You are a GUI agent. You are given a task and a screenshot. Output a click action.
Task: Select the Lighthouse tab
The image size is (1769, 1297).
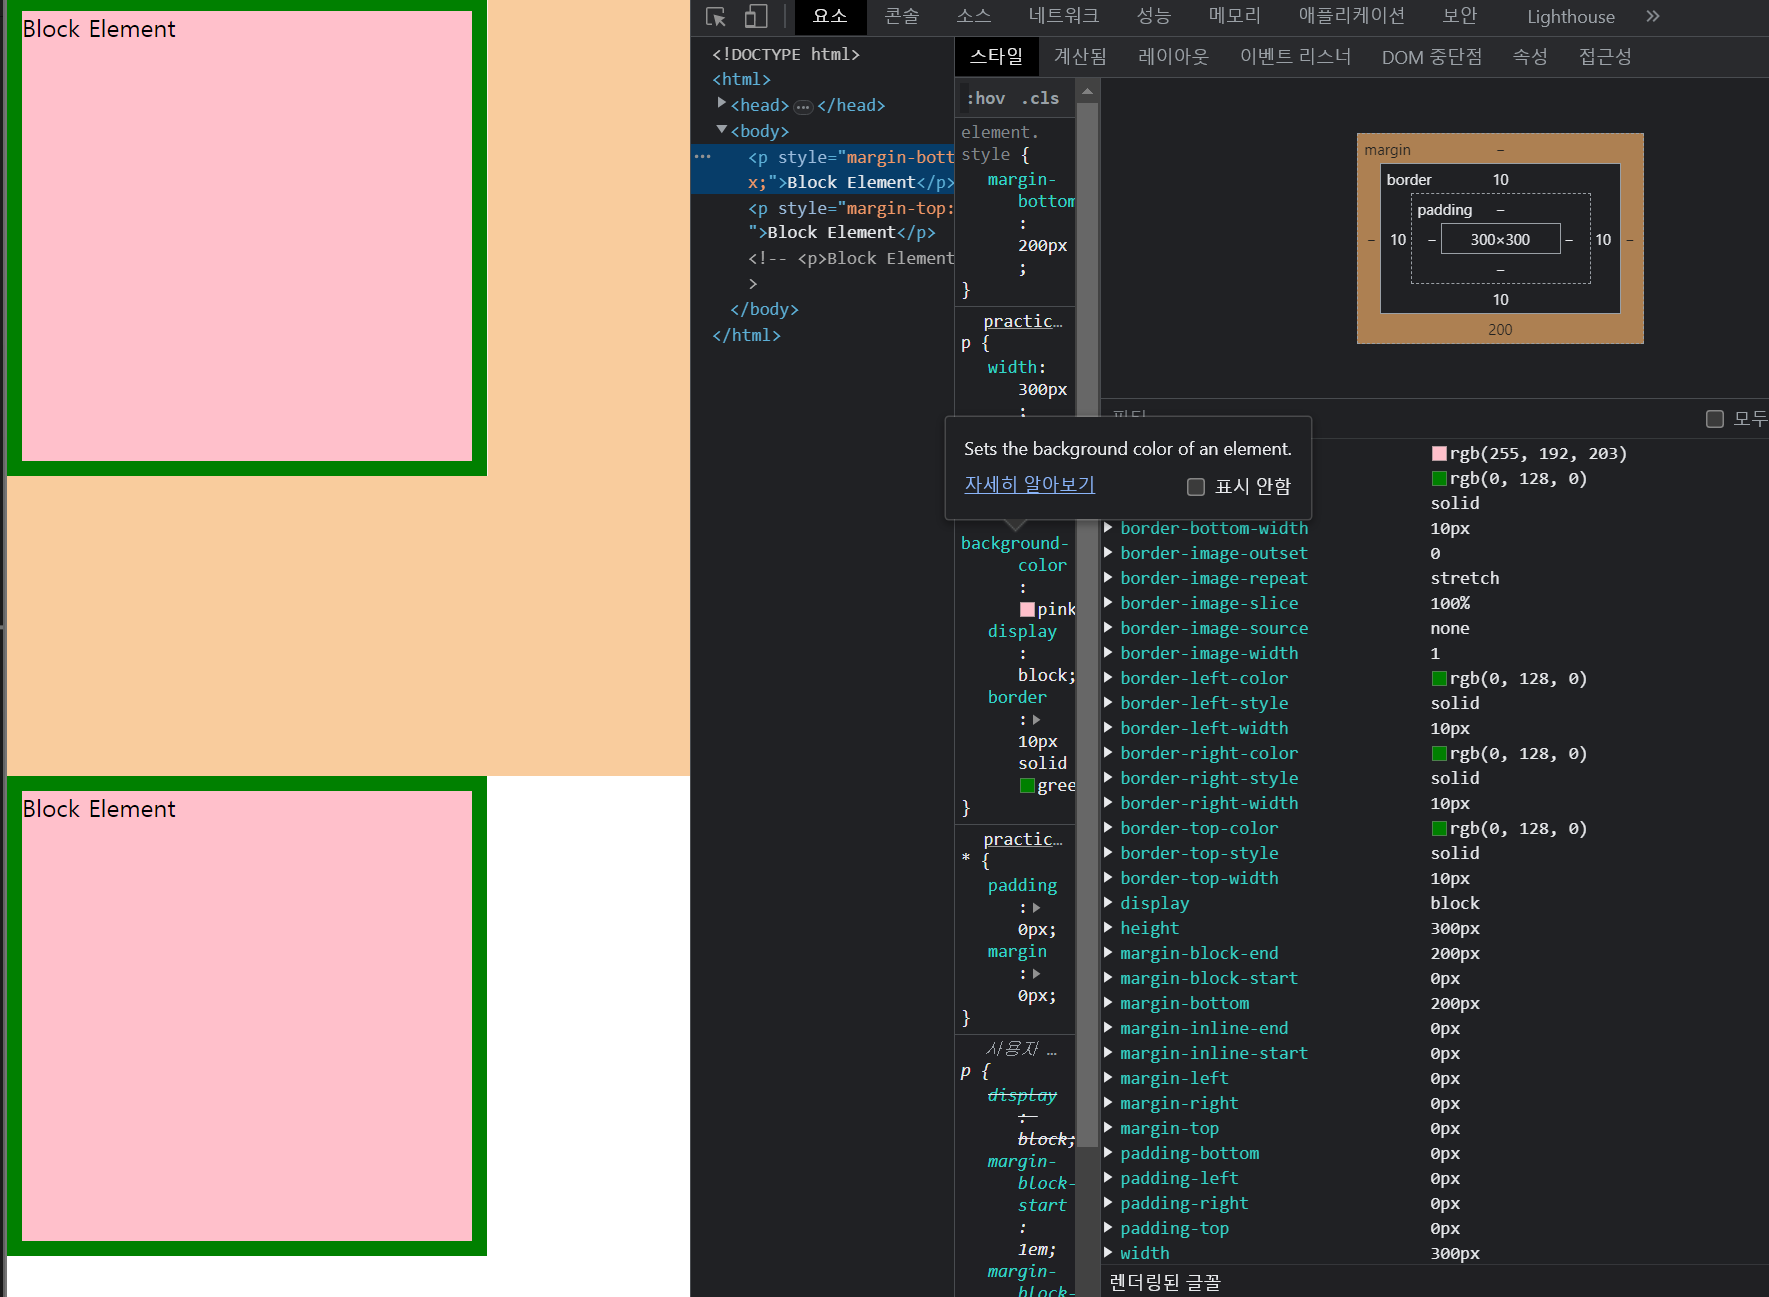pos(1571,17)
